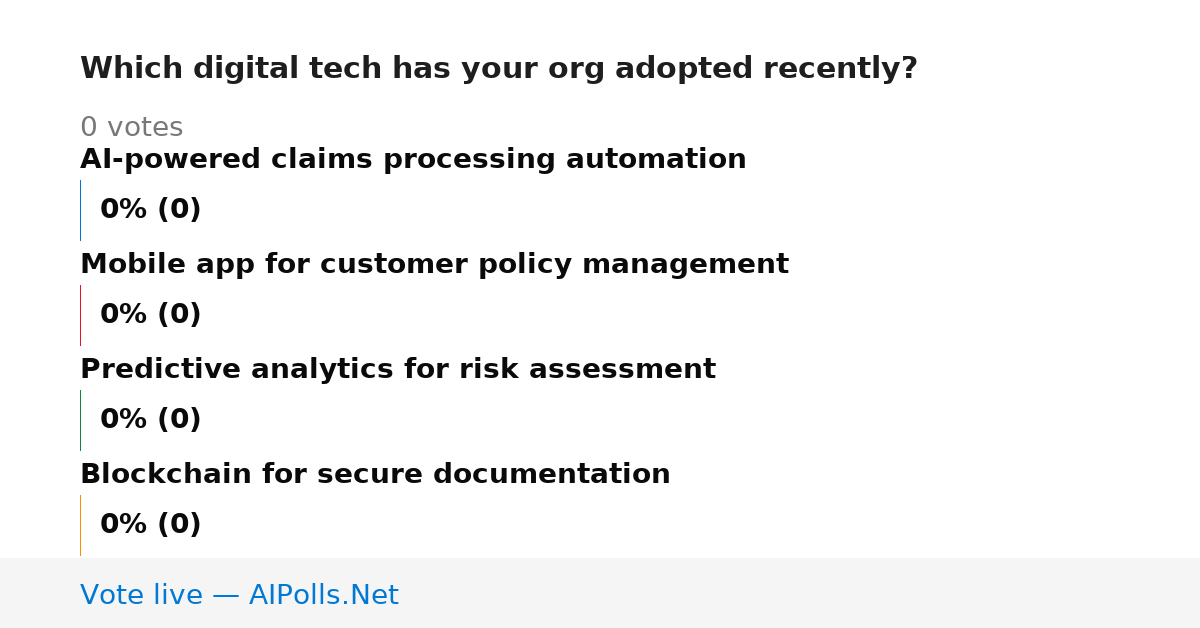The width and height of the screenshot is (1200, 628).
Task: Choose Blockchain for secure documentation option
Action: 375,475
